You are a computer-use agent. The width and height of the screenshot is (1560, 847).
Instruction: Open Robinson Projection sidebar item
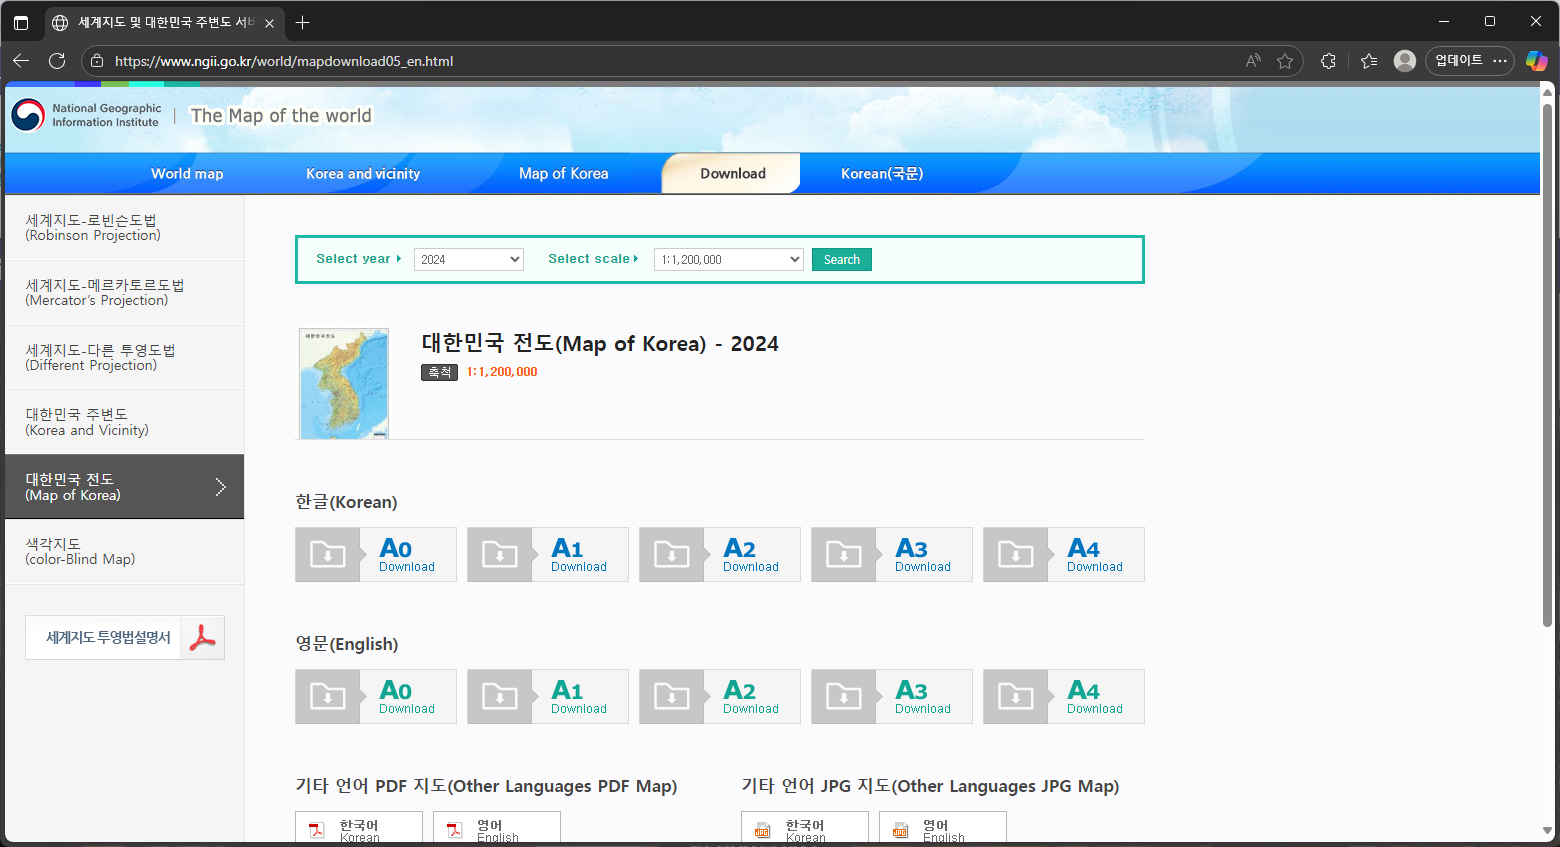125,228
